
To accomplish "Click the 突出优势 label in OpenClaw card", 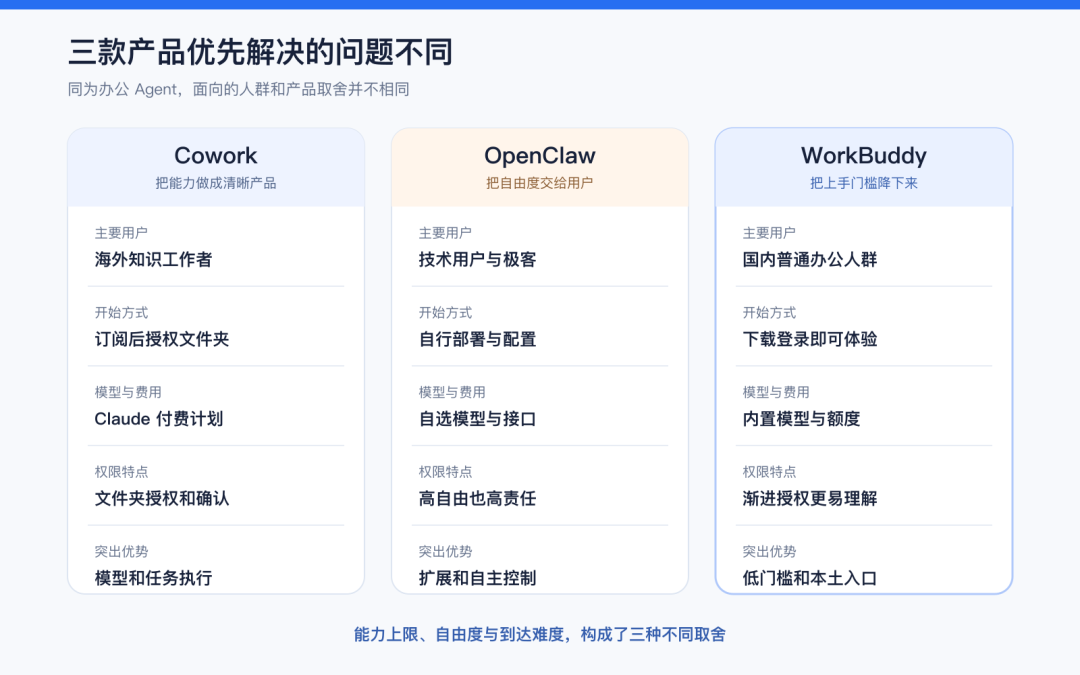I will (445, 552).
